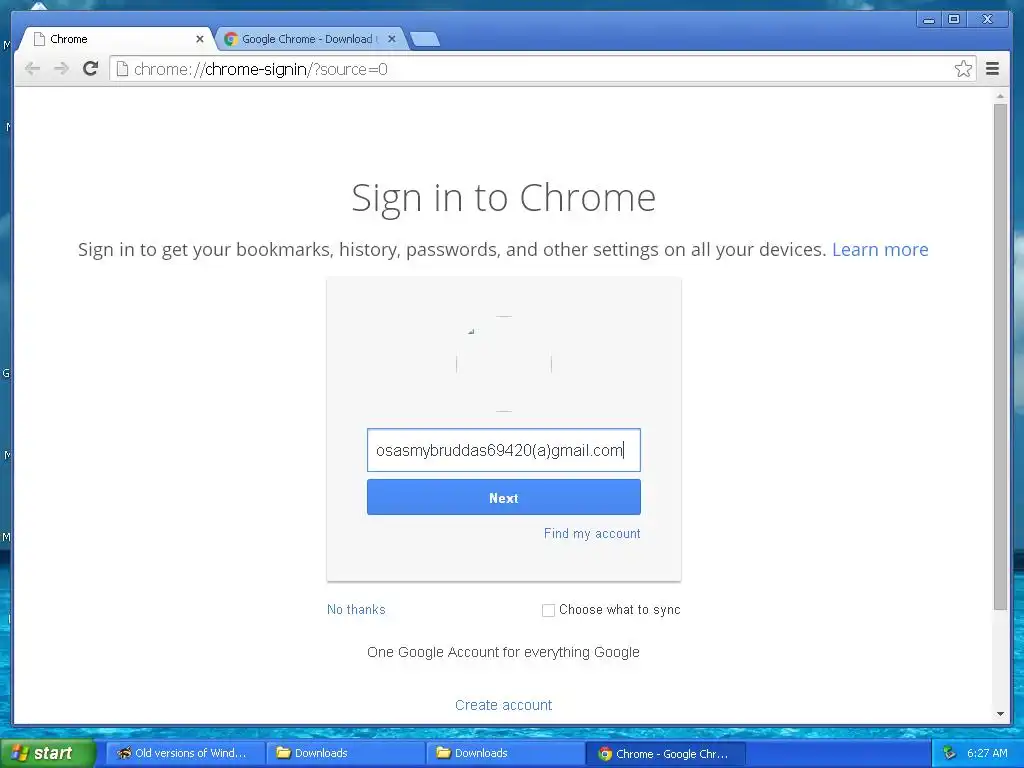Decline sign-in via No thanks

[356, 609]
